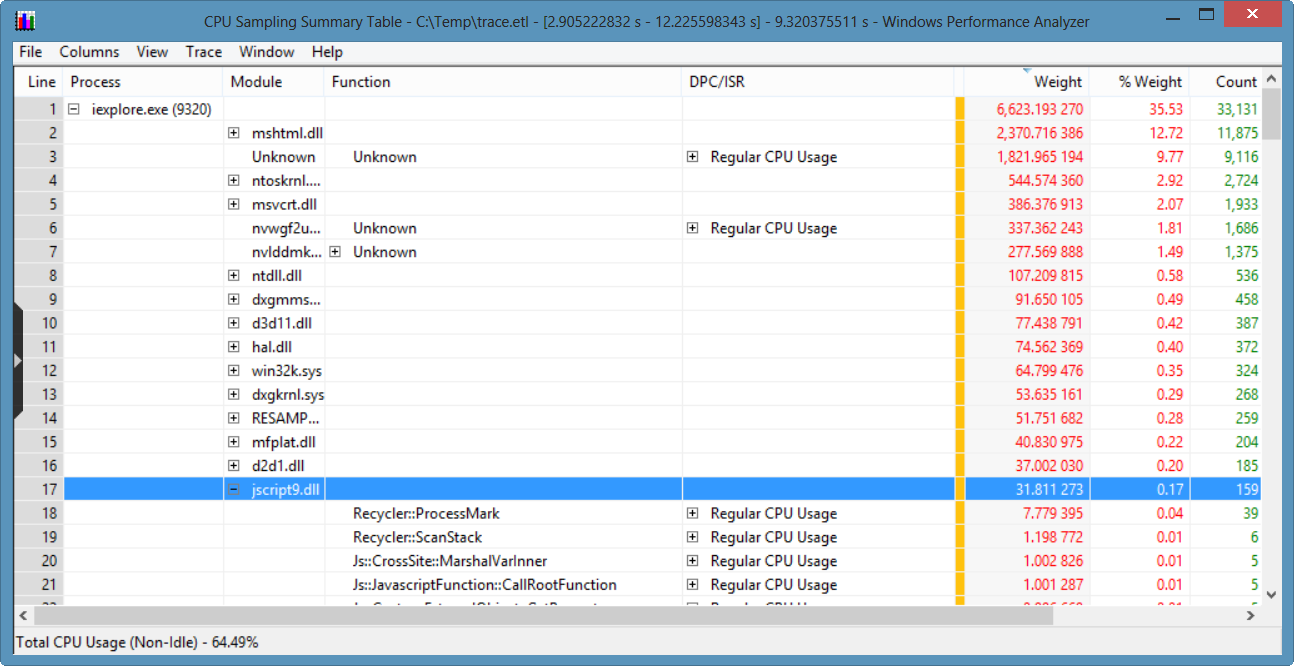
Task: Click the Windows Performance Analyzer app icon
Action: pos(25,20)
